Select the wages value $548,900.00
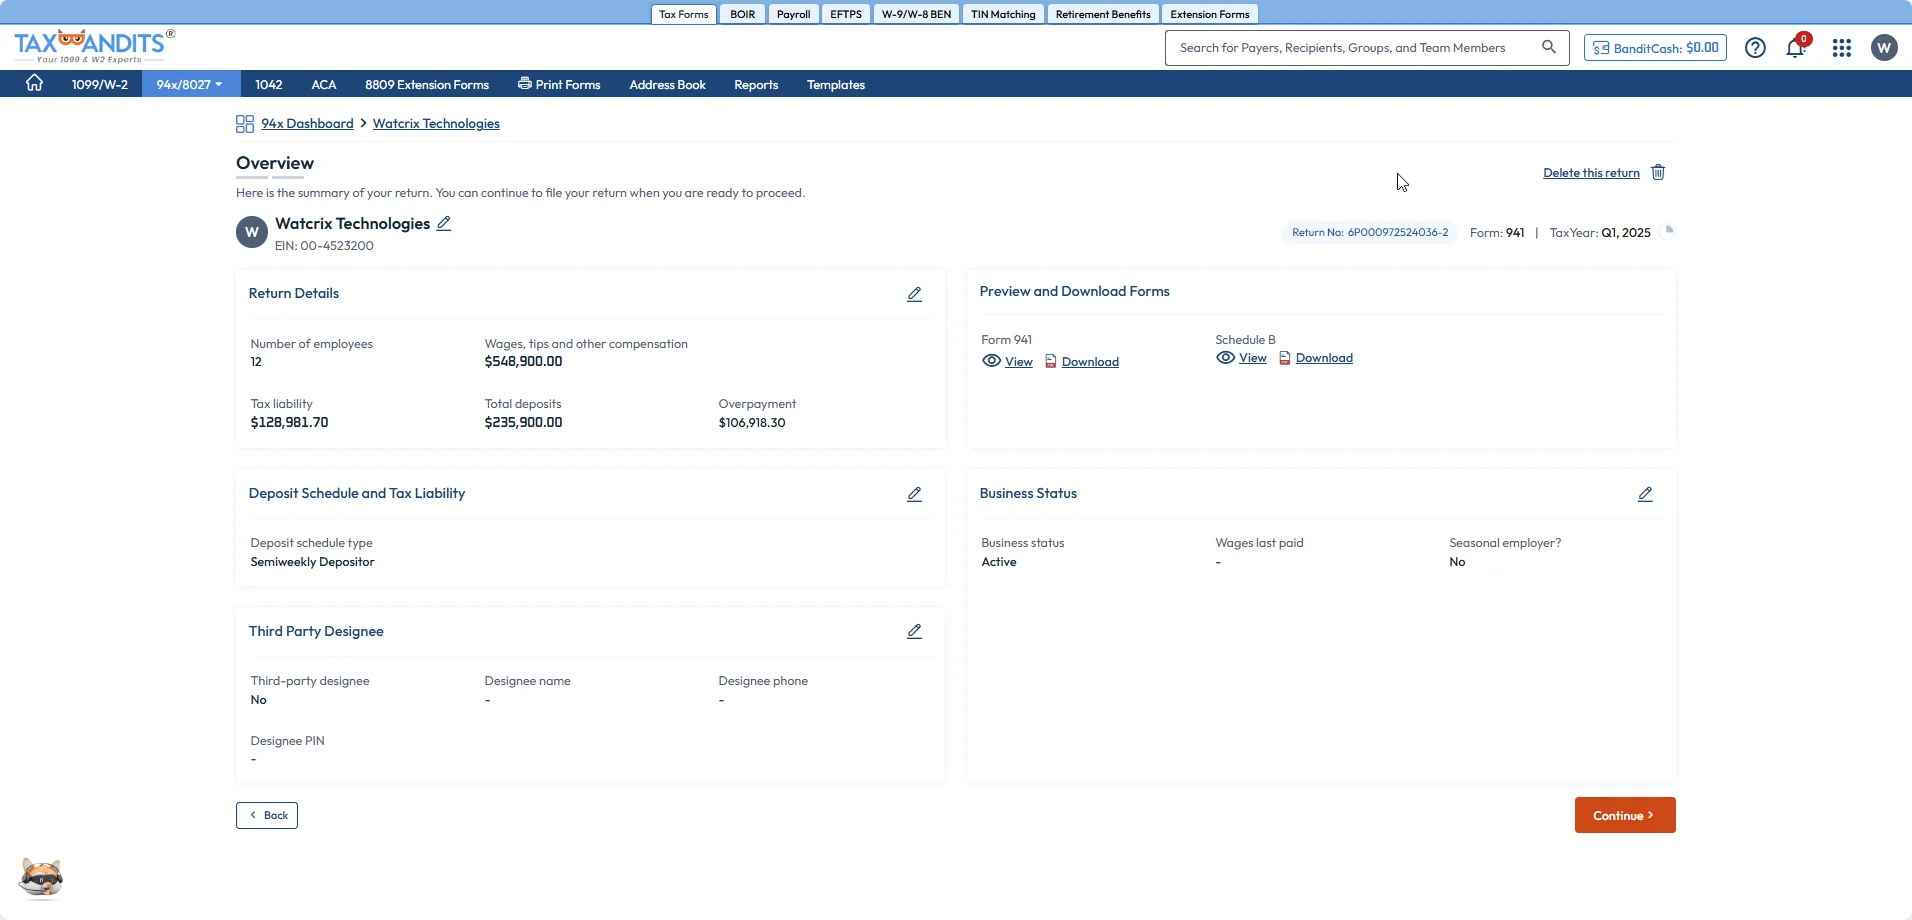This screenshot has width=1912, height=920. [x=523, y=362]
